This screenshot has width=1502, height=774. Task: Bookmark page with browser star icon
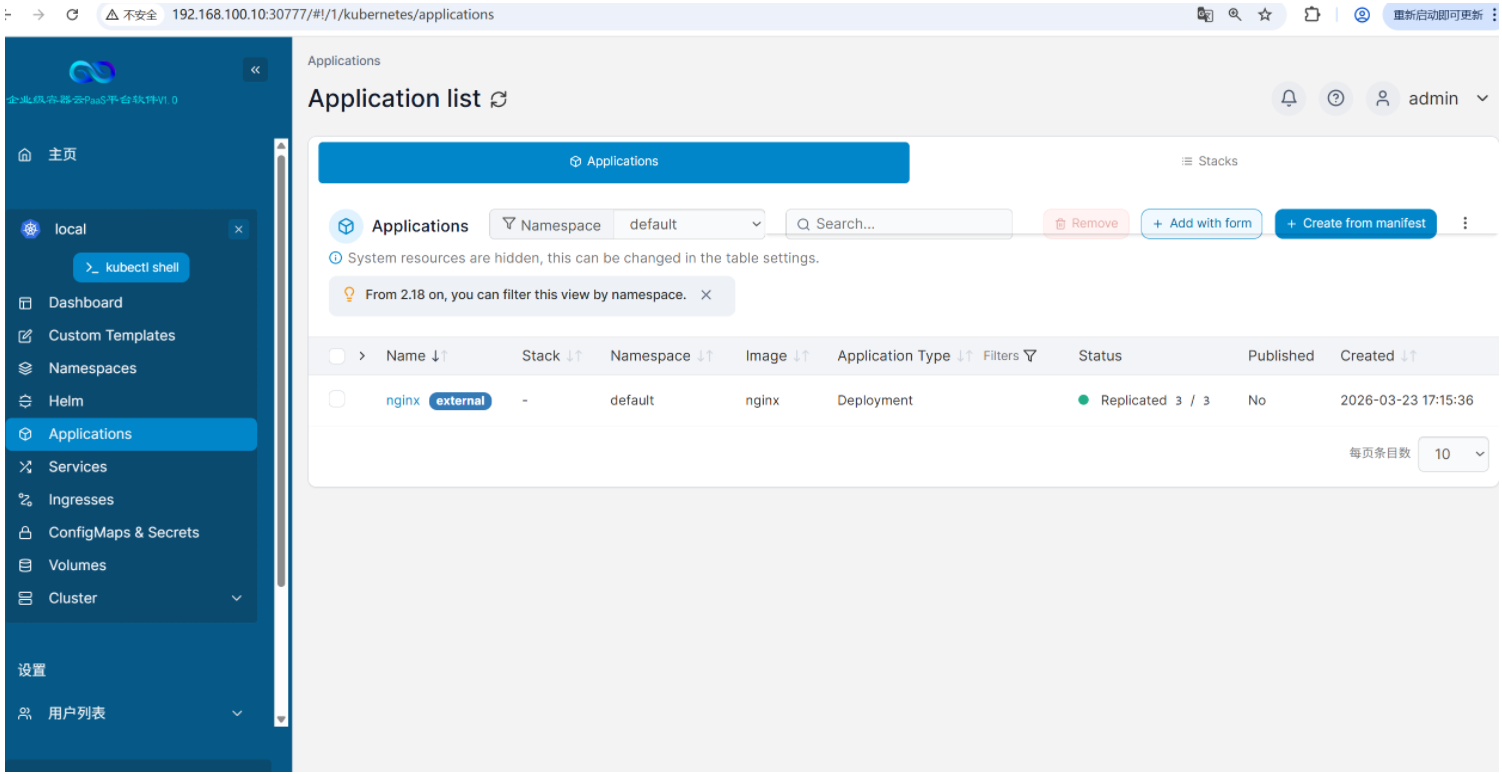1265,15
